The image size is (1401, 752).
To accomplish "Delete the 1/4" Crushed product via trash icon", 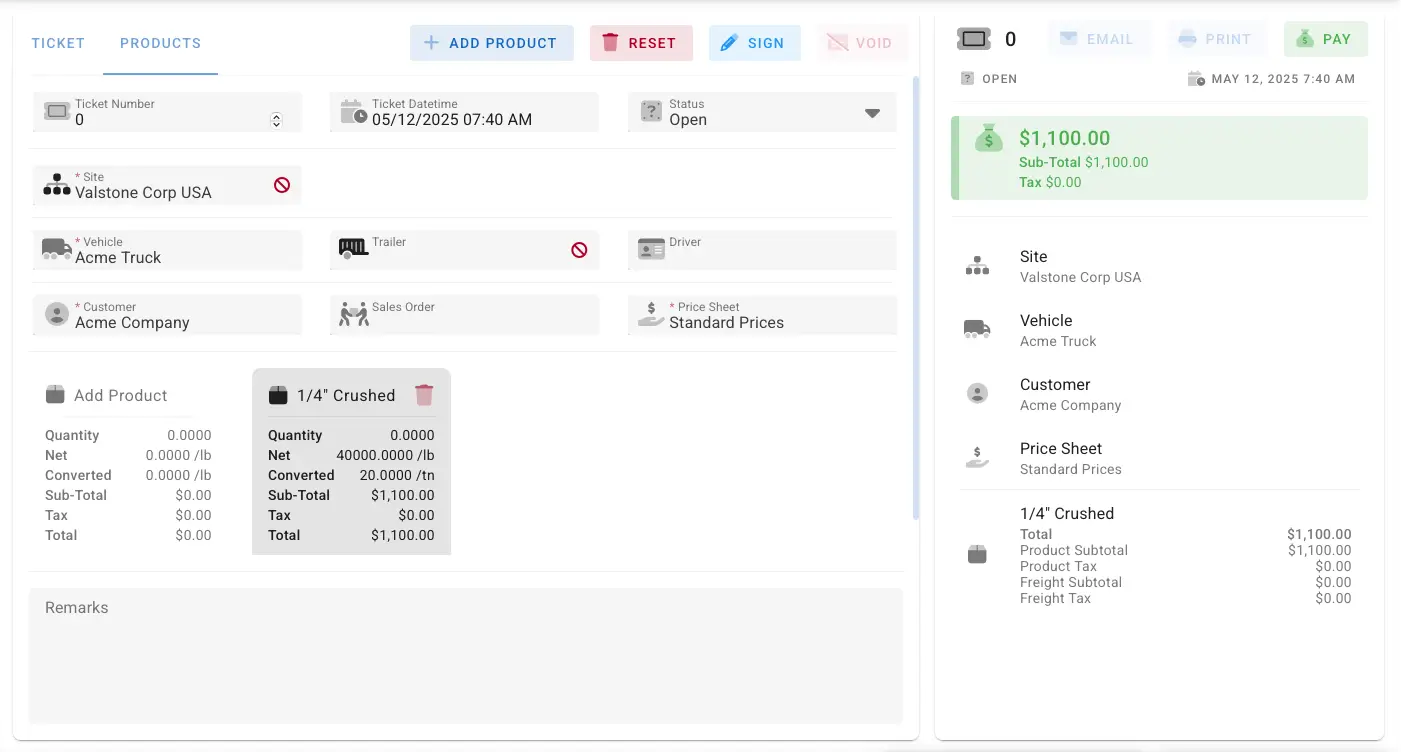I will tap(424, 394).
